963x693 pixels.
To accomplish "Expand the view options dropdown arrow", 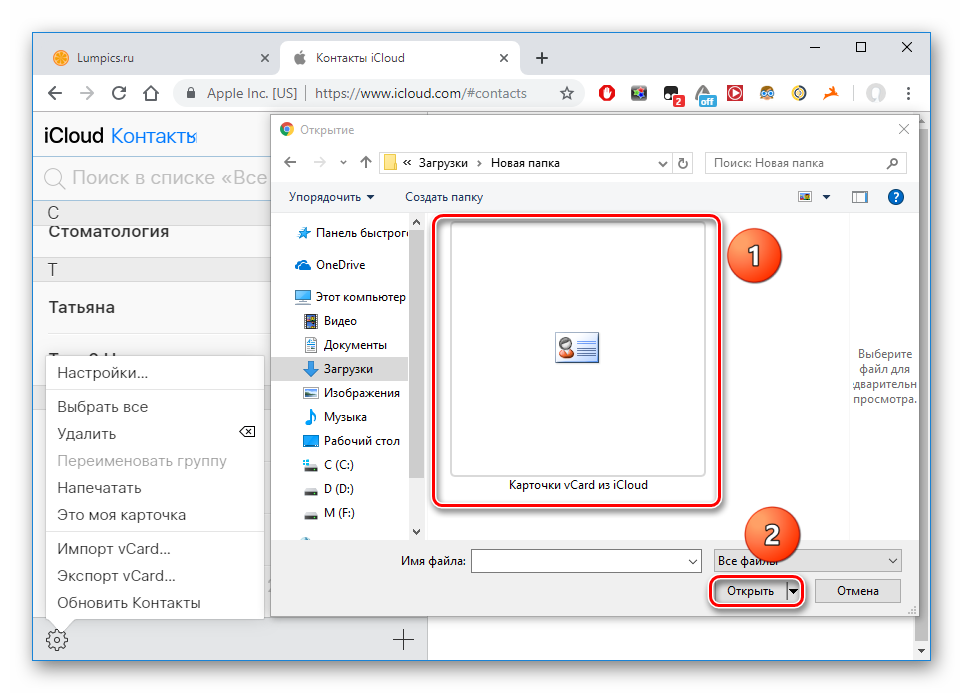I will point(826,197).
